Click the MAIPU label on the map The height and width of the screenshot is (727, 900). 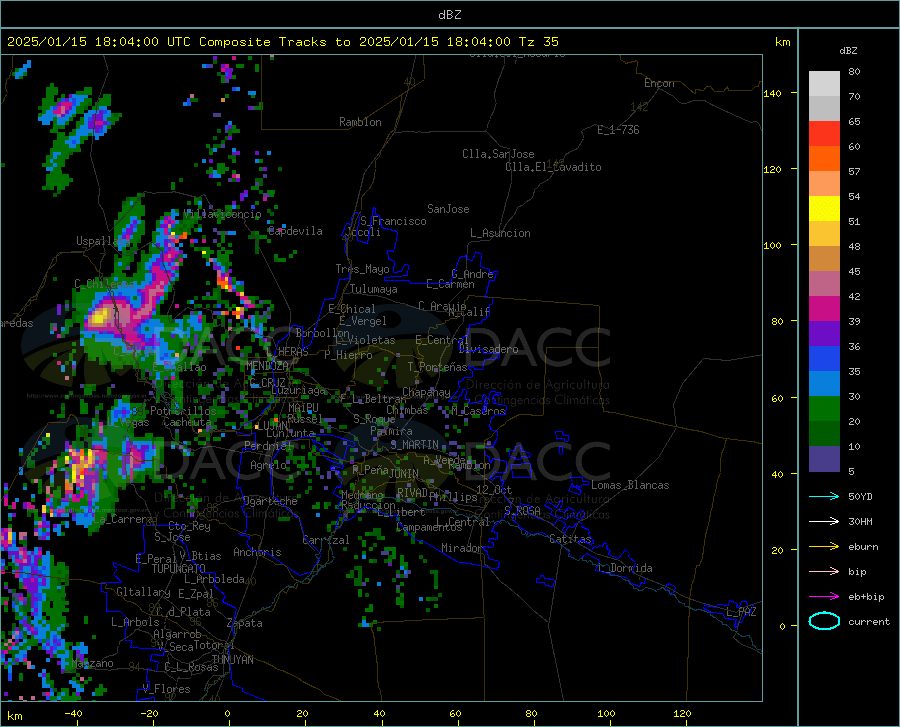303,407
